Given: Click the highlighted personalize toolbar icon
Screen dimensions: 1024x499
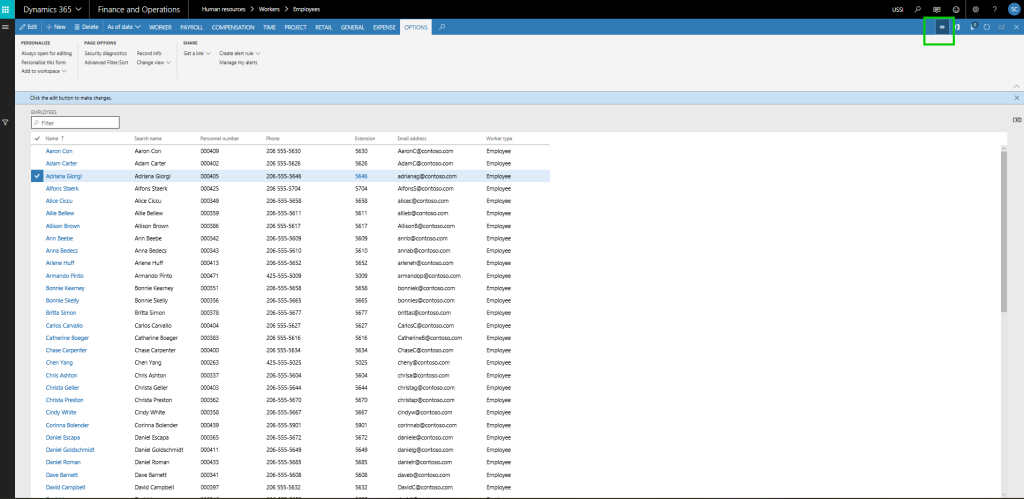Looking at the screenshot, I should tap(942, 27).
